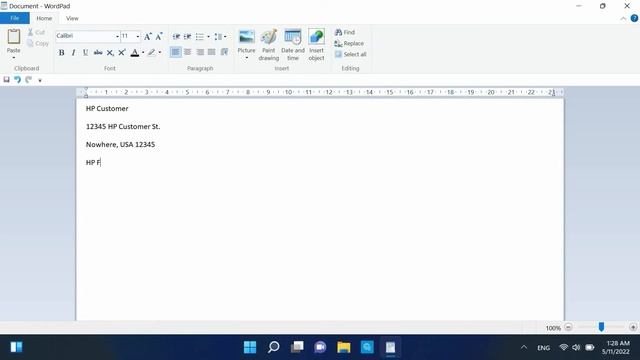This screenshot has height=360, width=640.
Task: Save the document from quick access toolbar
Action: pyautogui.click(x=7, y=80)
